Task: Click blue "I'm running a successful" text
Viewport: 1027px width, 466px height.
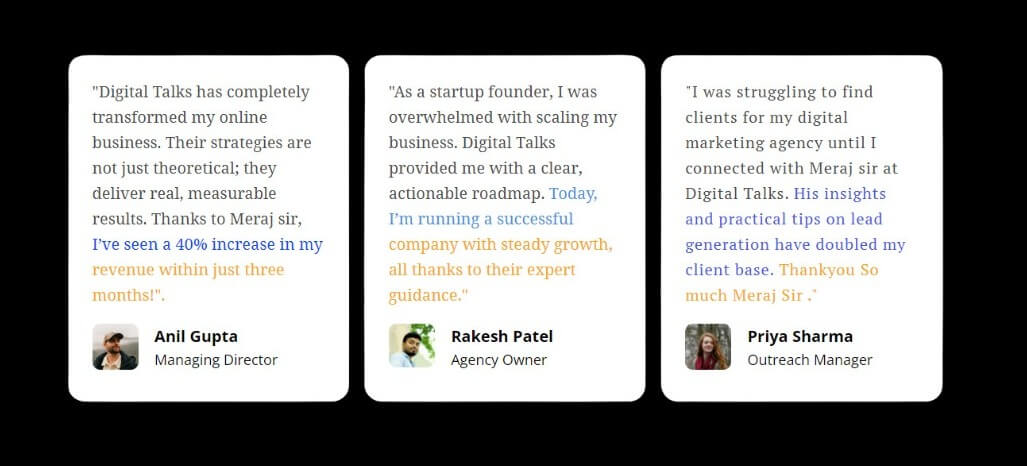Action: coord(481,219)
